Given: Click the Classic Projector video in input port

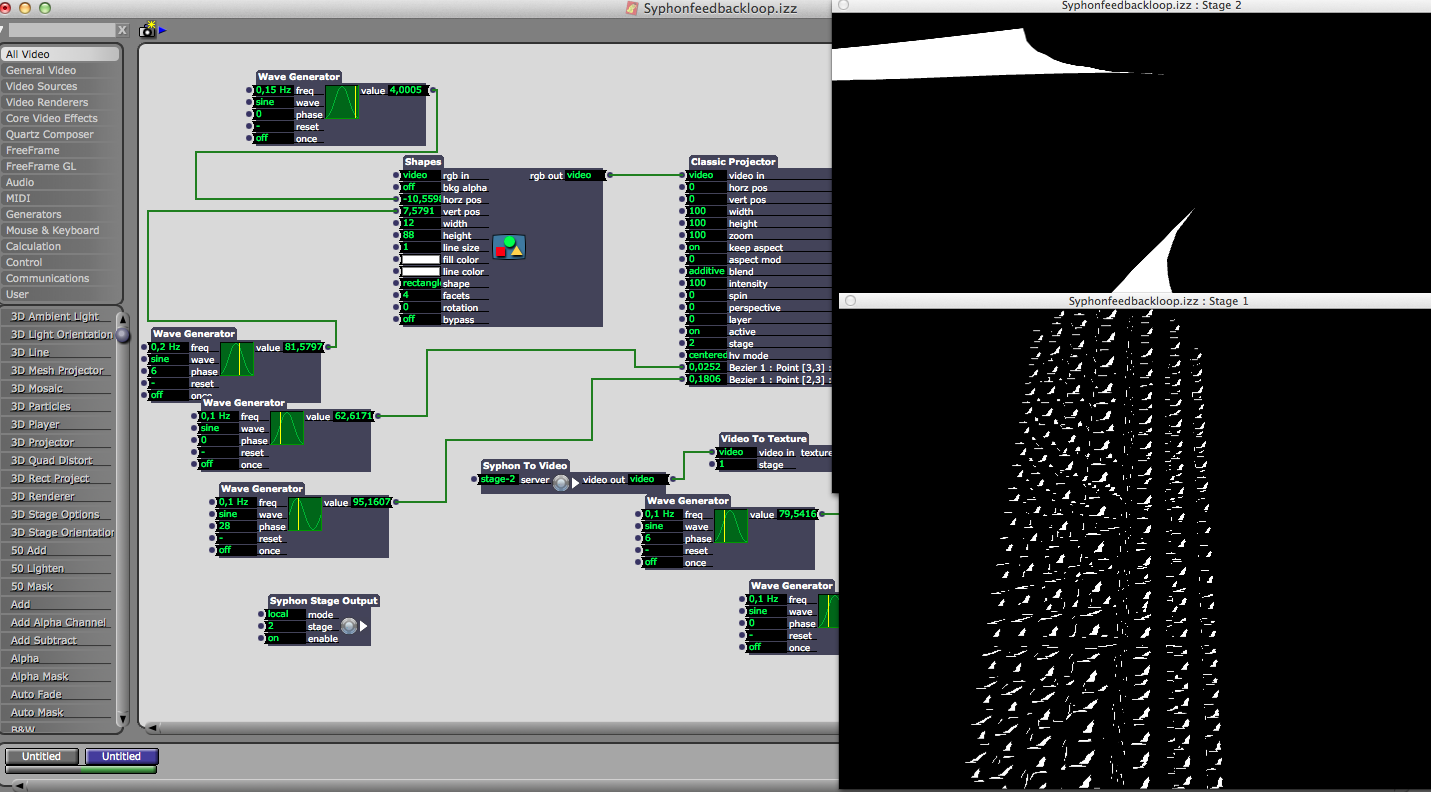Looking at the screenshot, I should [682, 175].
